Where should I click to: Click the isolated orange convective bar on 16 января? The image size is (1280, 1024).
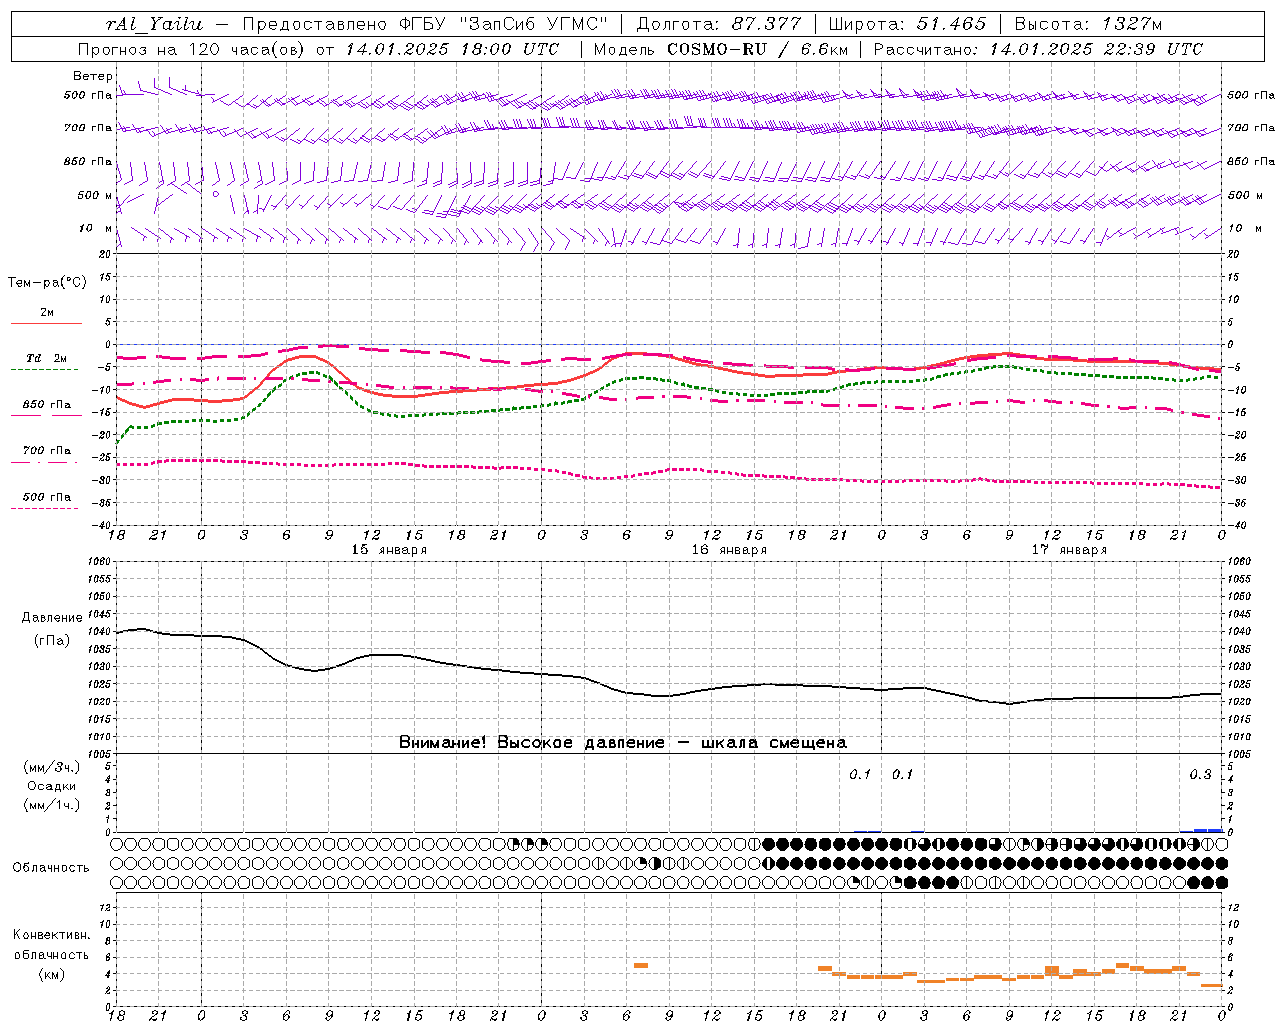pos(641,965)
